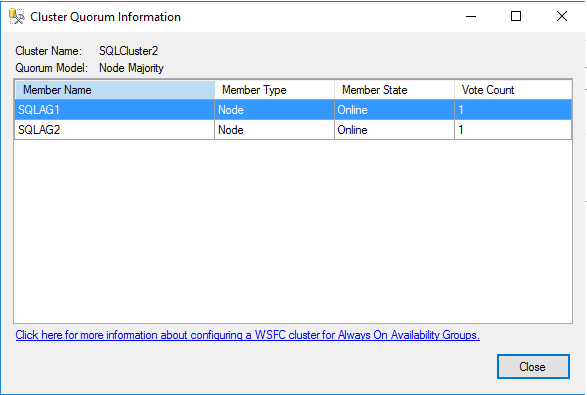Sort by Vote Count column header
587x395 pixels.
click(x=513, y=90)
